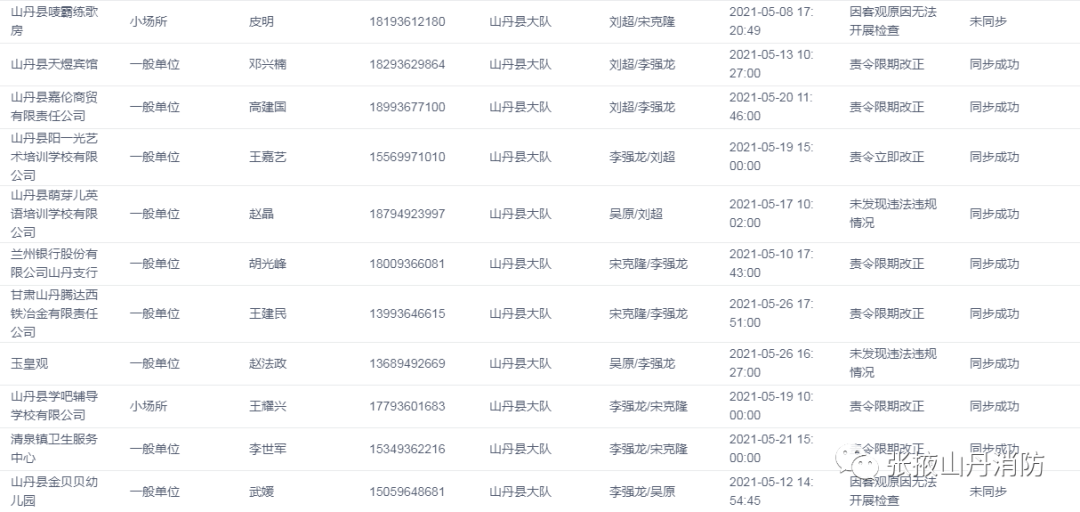
Task: Click 小场所 type for 山丹县学吧辅导学校
Action: click(148, 406)
